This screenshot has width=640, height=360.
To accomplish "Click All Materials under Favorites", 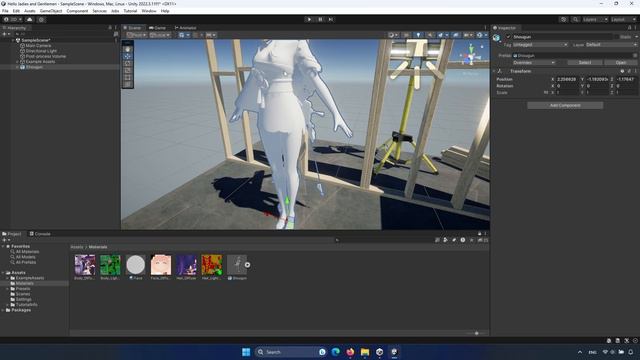I will (x=27, y=252).
